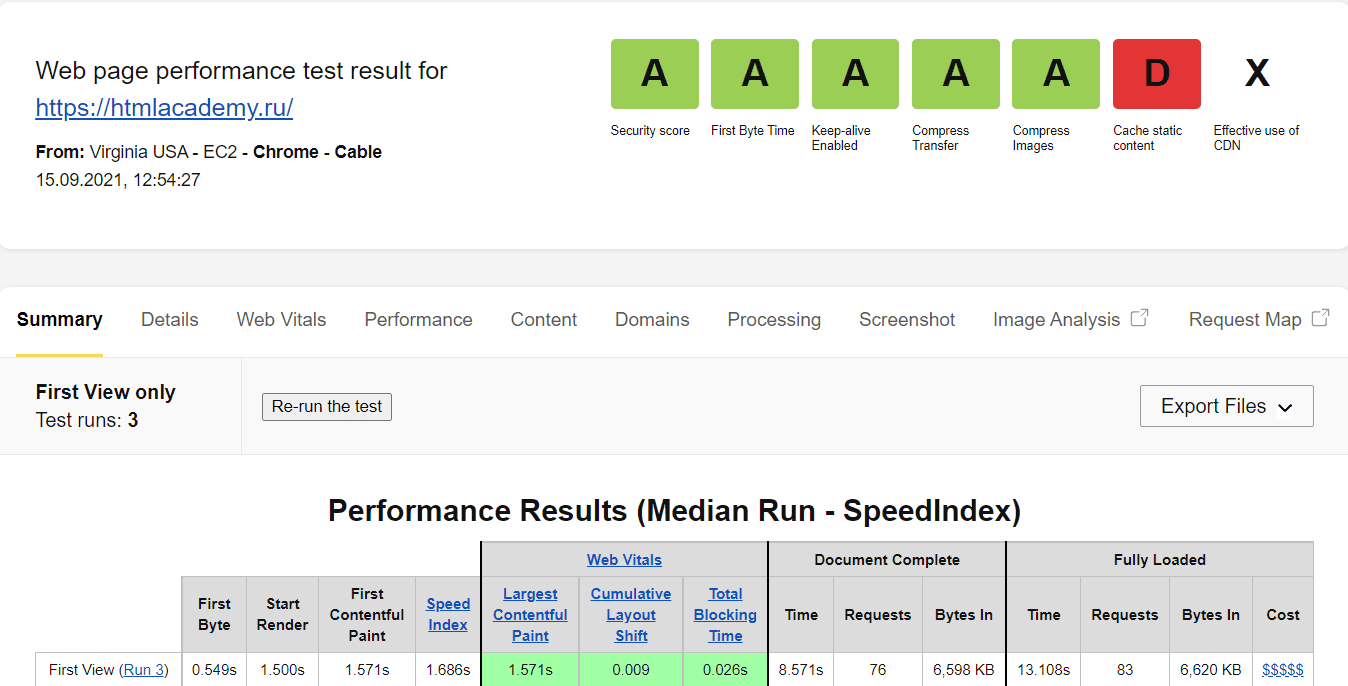Click the Re-run the test button
Screen dimensions: 1348x686
327,407
